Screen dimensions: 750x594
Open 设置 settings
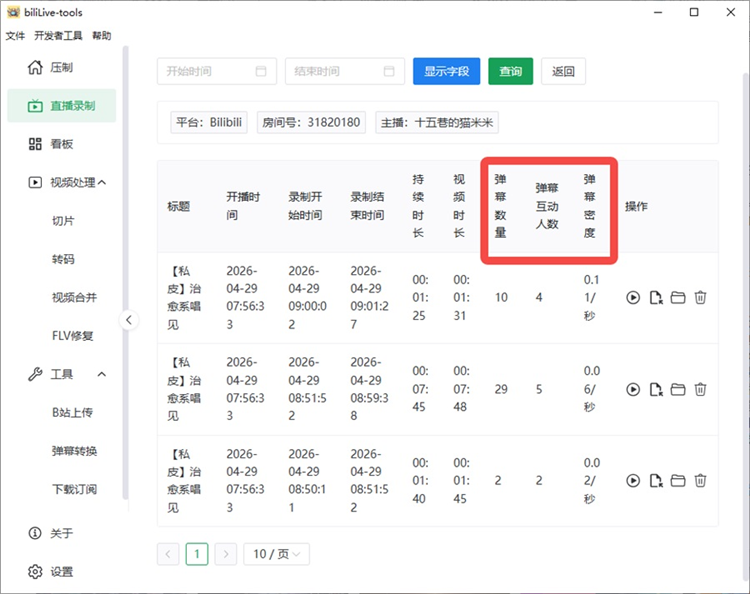62,572
